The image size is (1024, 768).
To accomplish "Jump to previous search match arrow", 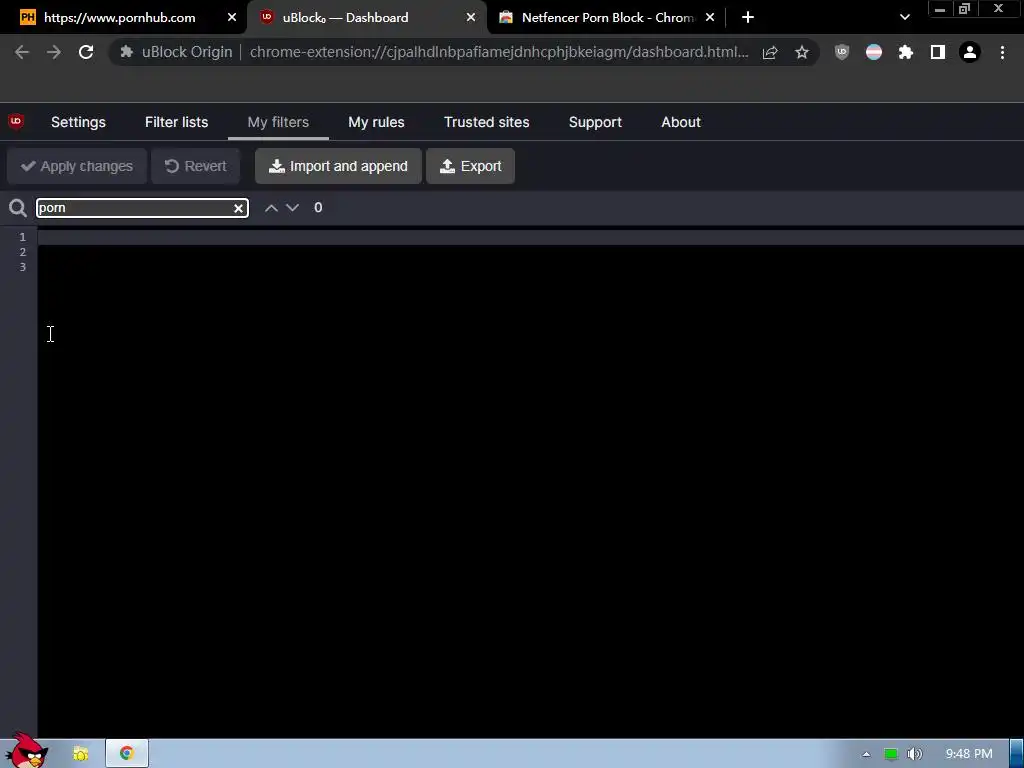I will coord(271,208).
